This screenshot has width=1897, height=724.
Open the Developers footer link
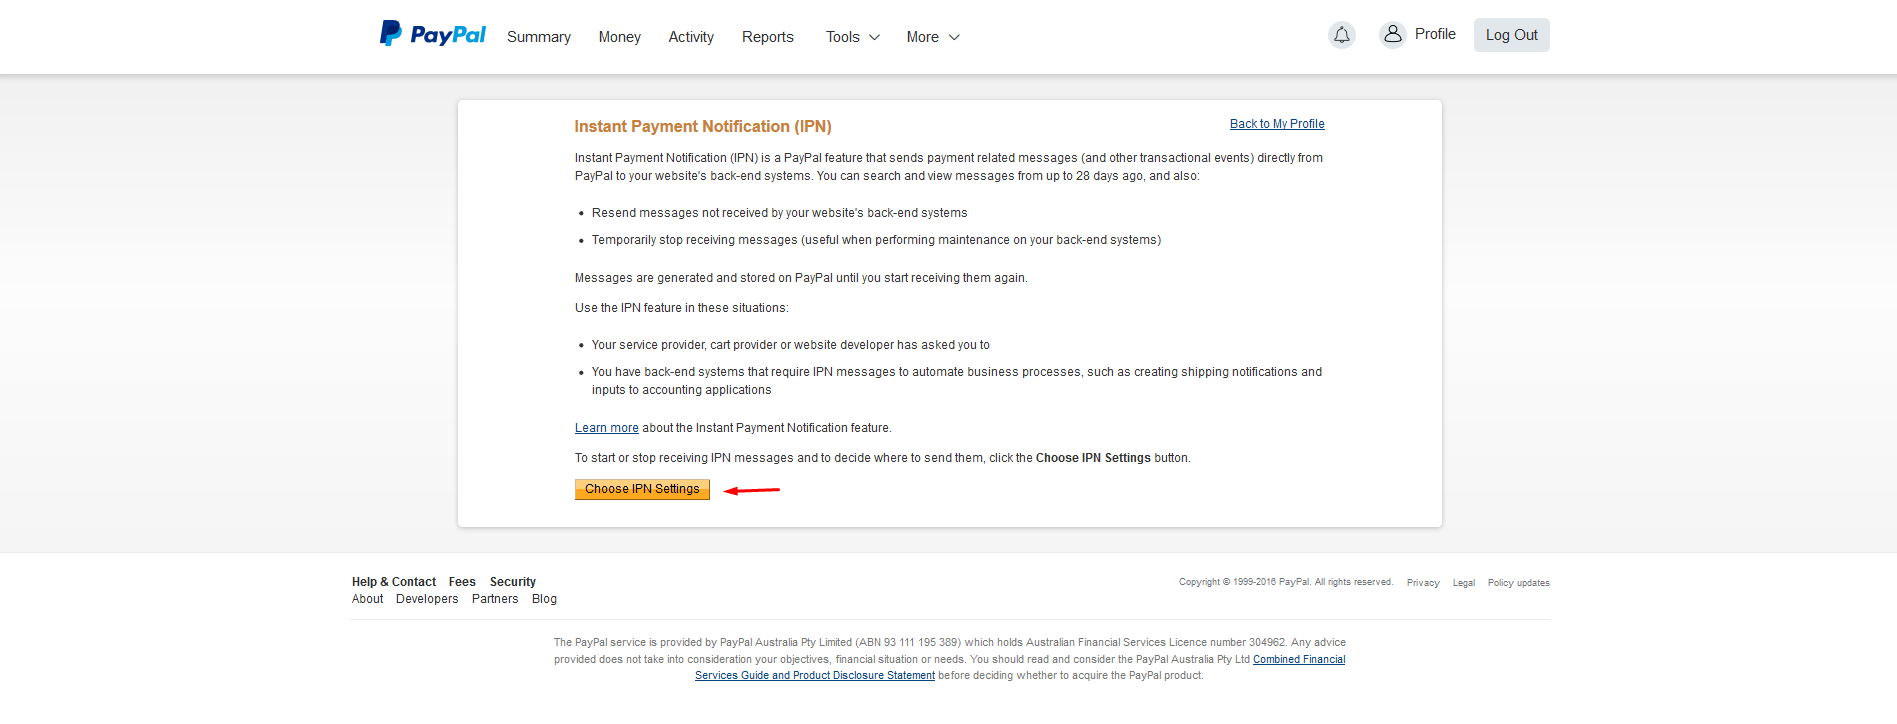427,599
